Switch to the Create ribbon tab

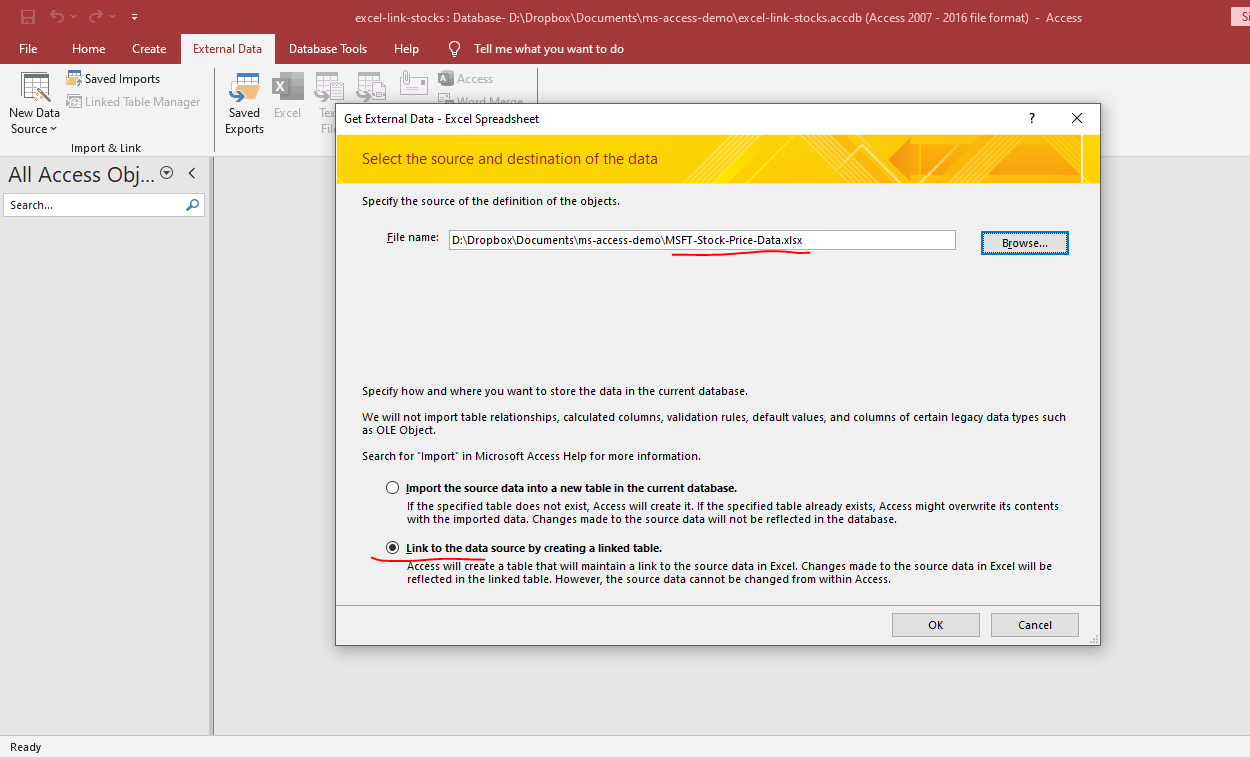149,48
